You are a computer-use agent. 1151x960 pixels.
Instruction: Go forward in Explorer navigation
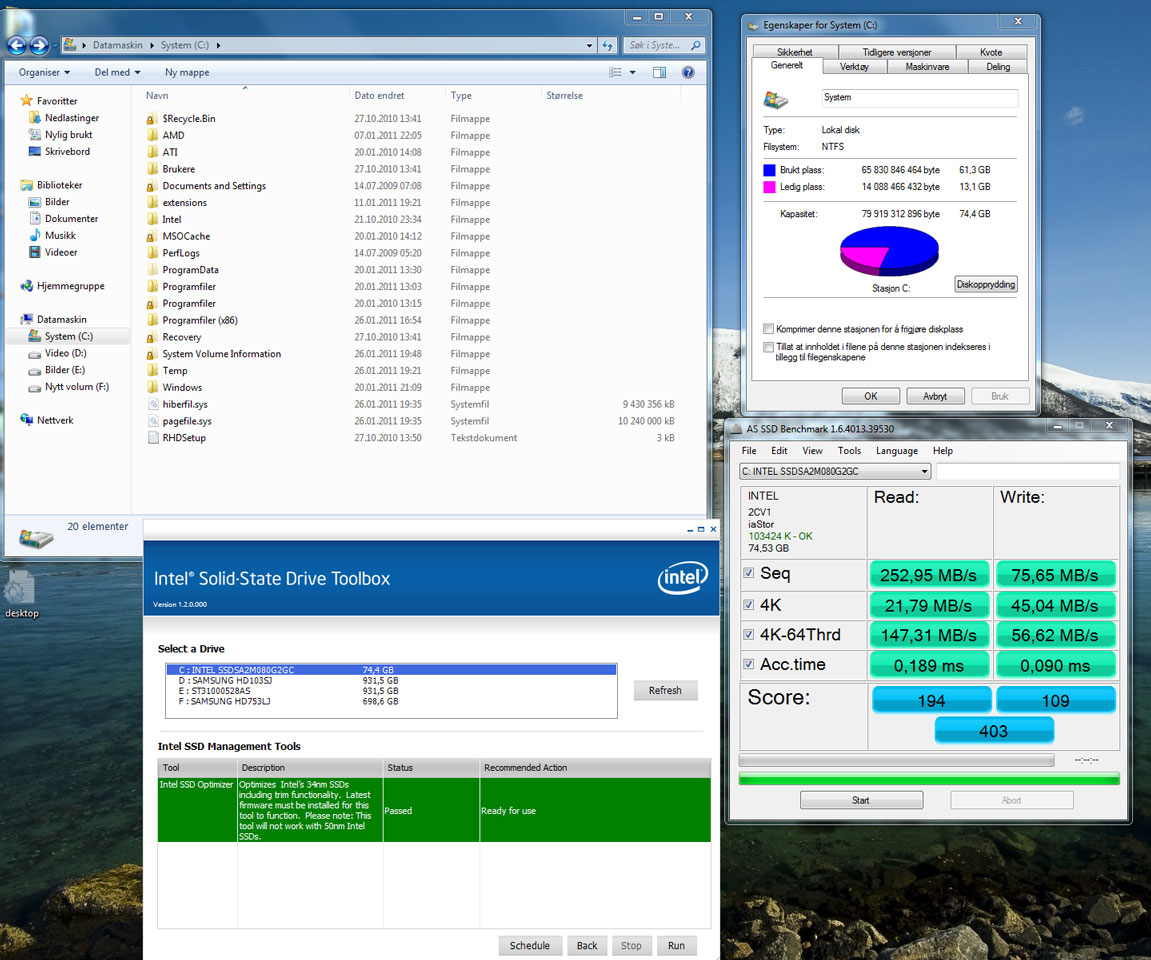(39, 46)
